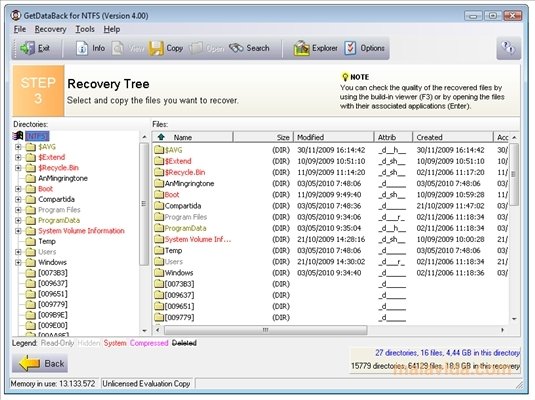Click directory tree scroll down arrow

click(144, 330)
